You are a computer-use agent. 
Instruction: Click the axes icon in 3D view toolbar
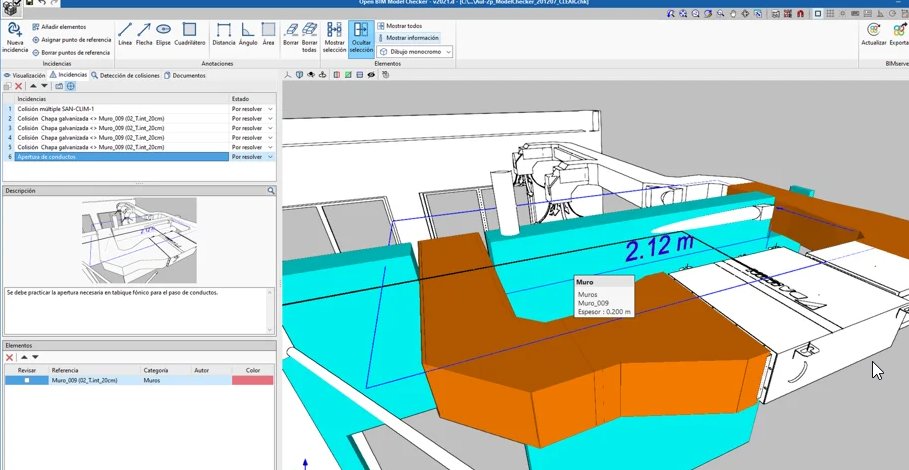(x=288, y=75)
